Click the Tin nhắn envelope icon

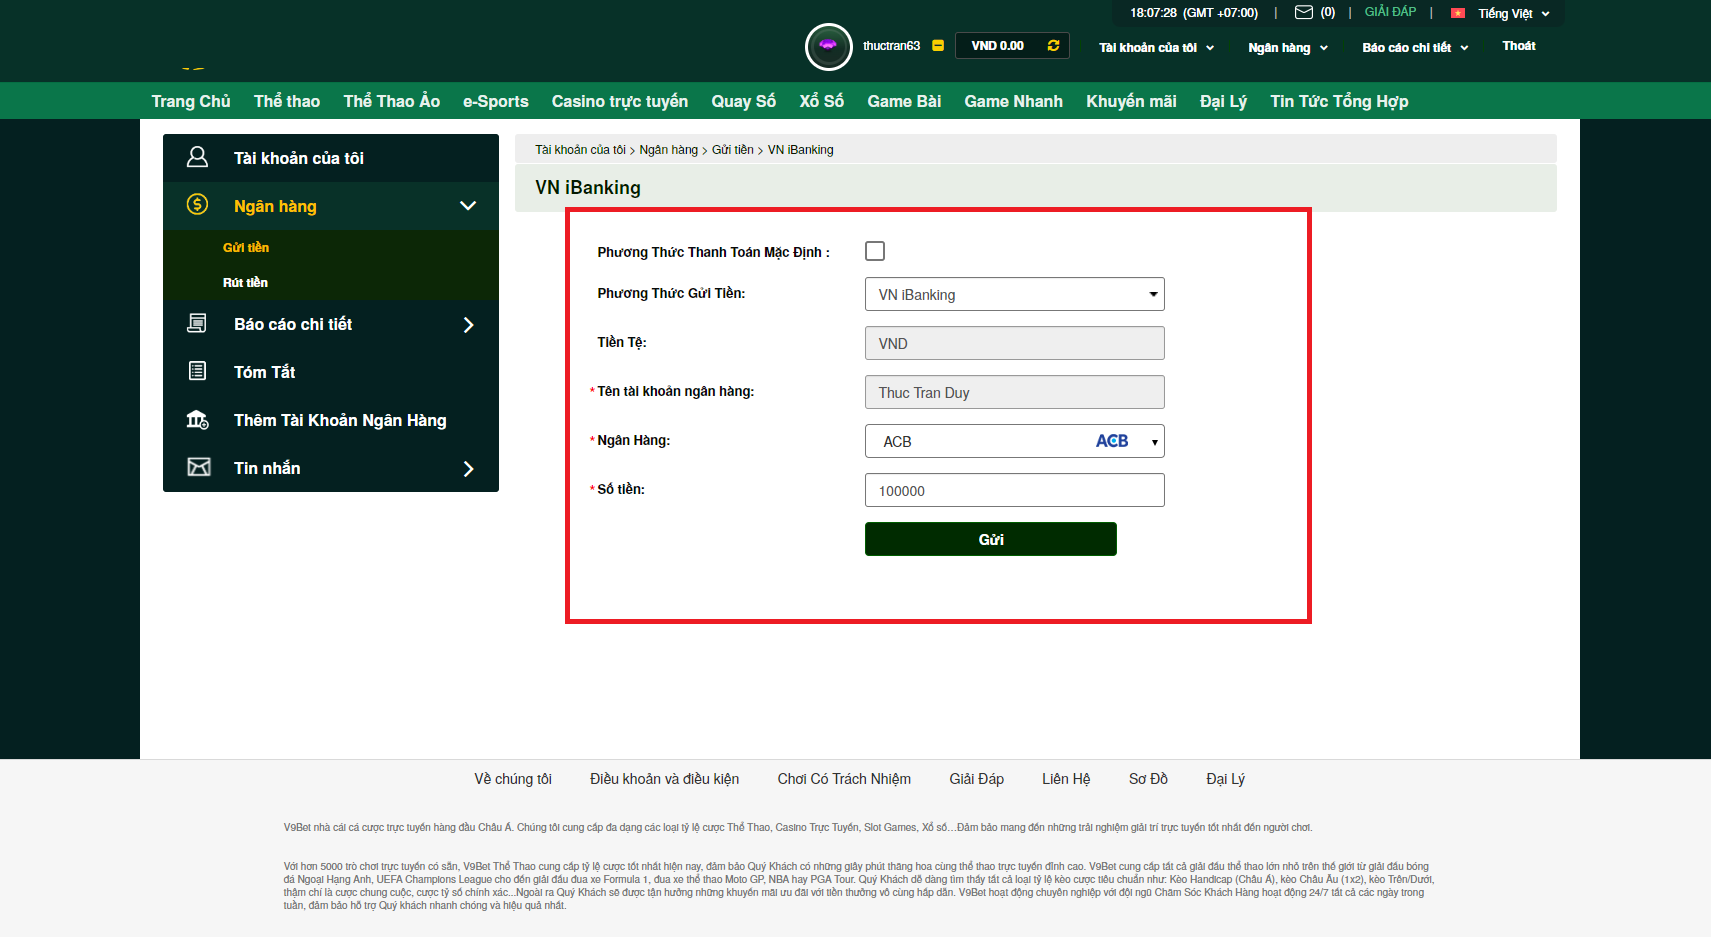tap(199, 467)
